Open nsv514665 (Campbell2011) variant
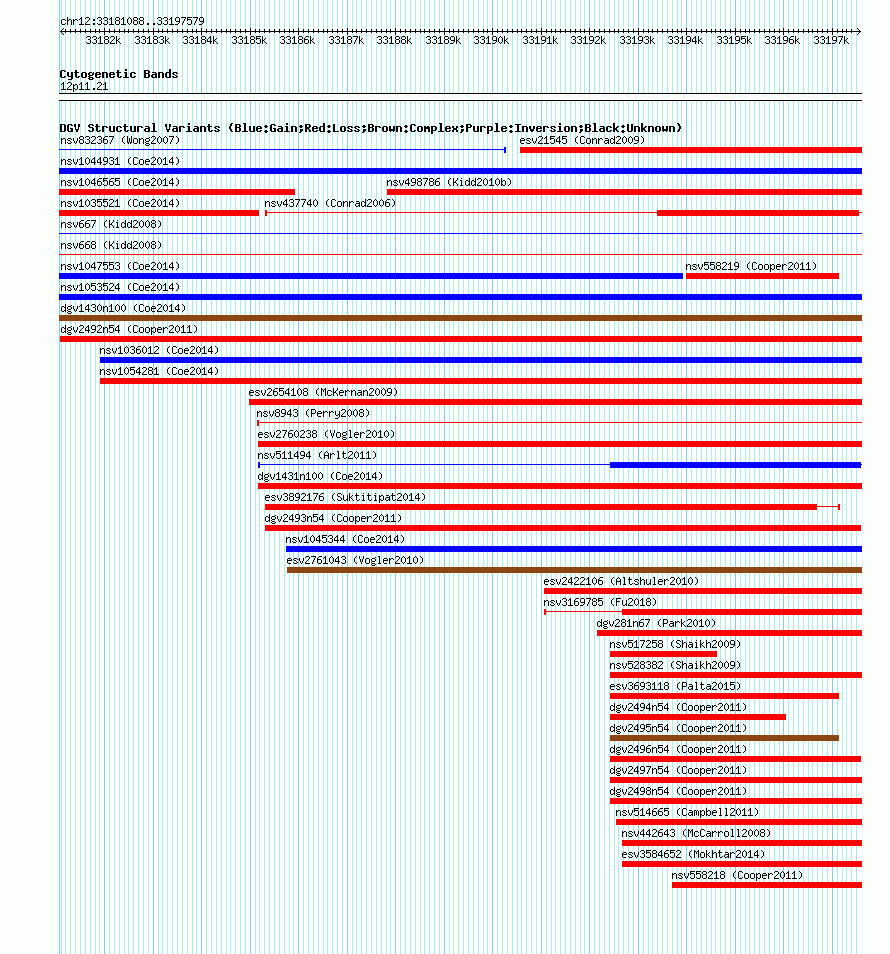This screenshot has height=954, width=890. [x=687, y=812]
